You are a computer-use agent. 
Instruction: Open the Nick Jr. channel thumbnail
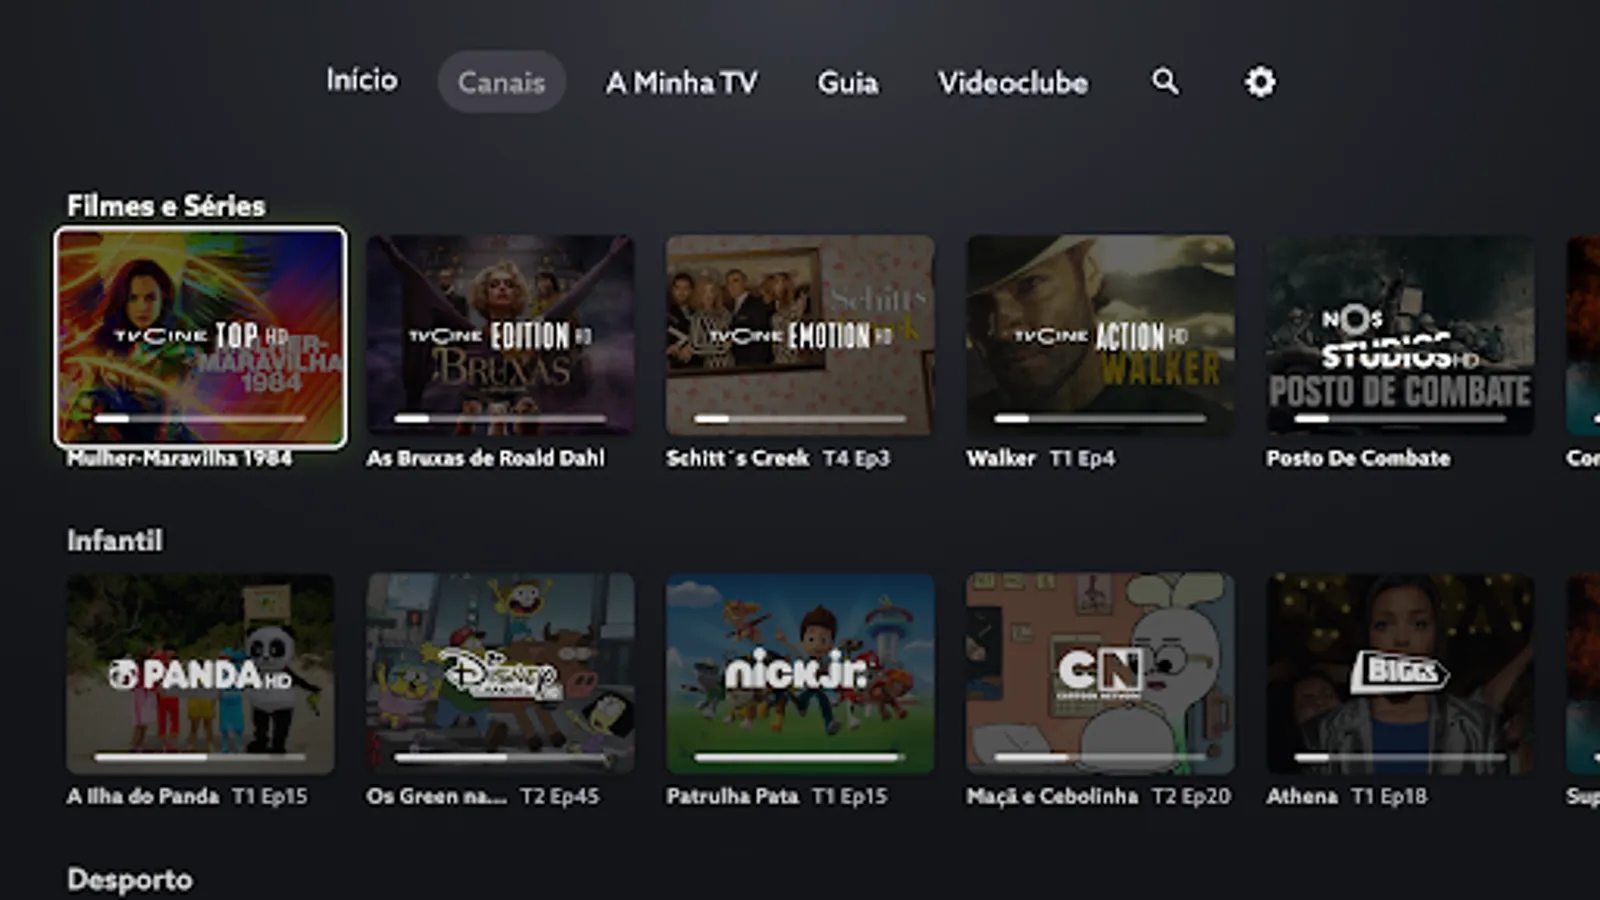(x=800, y=673)
